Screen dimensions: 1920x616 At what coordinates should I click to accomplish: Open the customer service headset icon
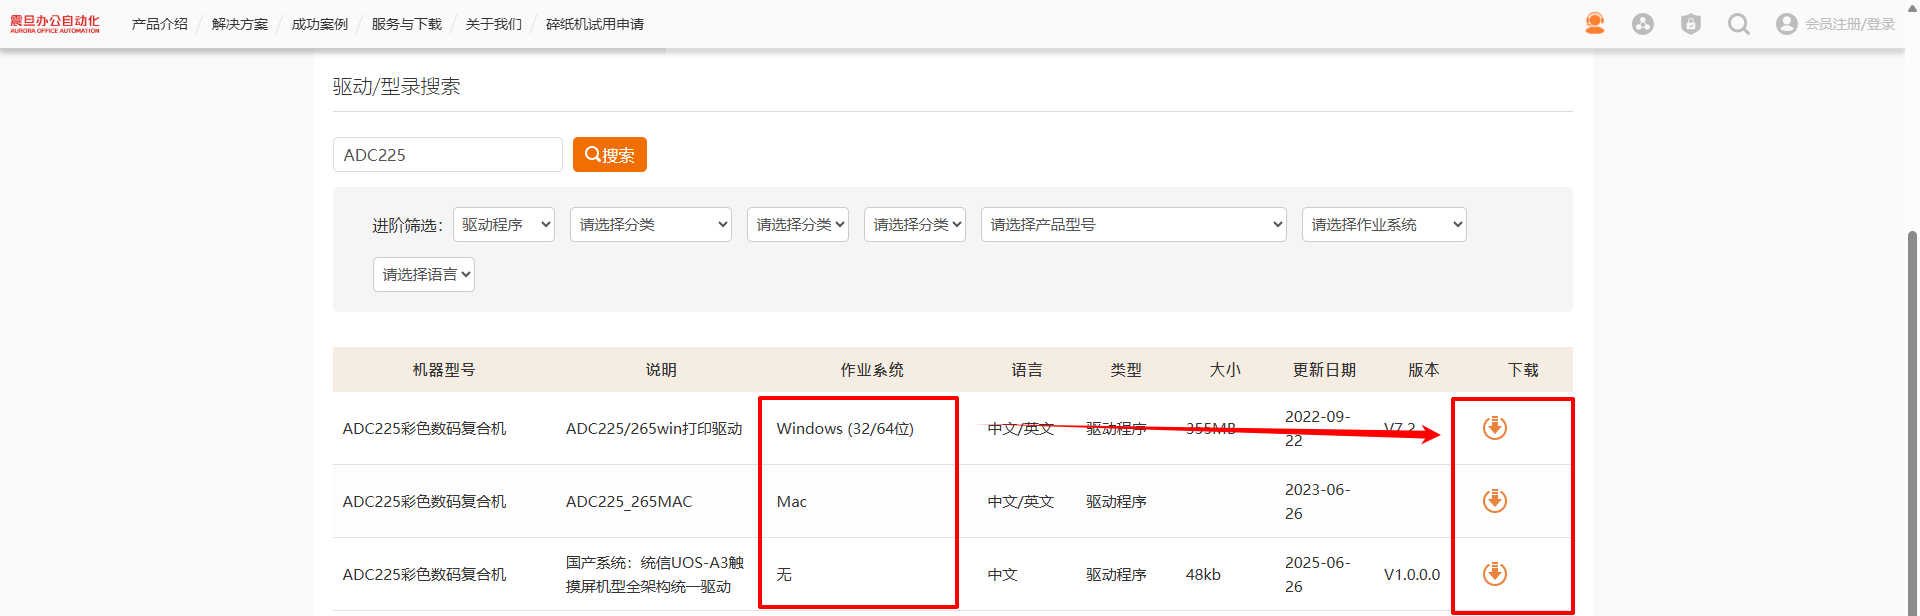[1595, 23]
